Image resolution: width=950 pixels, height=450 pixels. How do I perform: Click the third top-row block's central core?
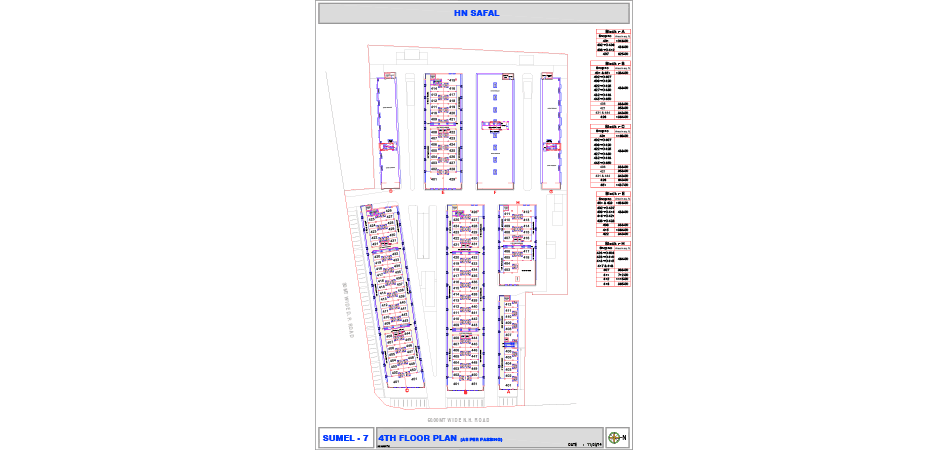(495, 126)
